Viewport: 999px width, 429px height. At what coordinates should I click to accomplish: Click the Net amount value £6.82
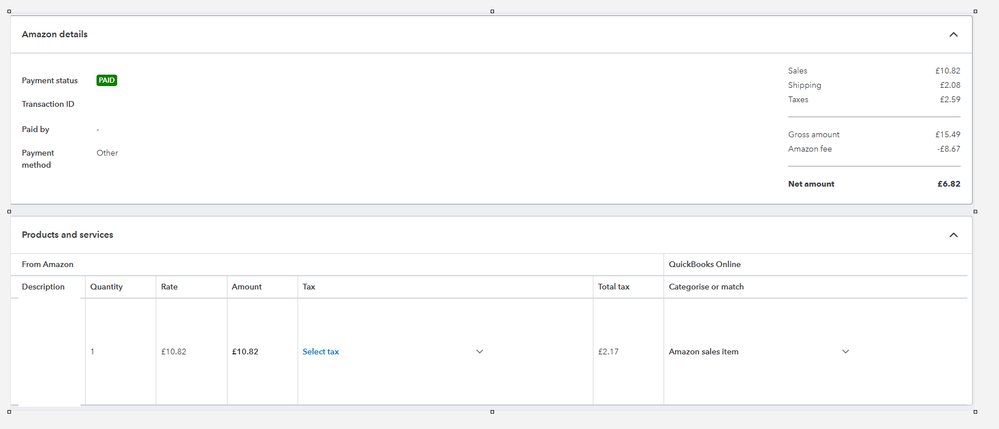tap(949, 184)
